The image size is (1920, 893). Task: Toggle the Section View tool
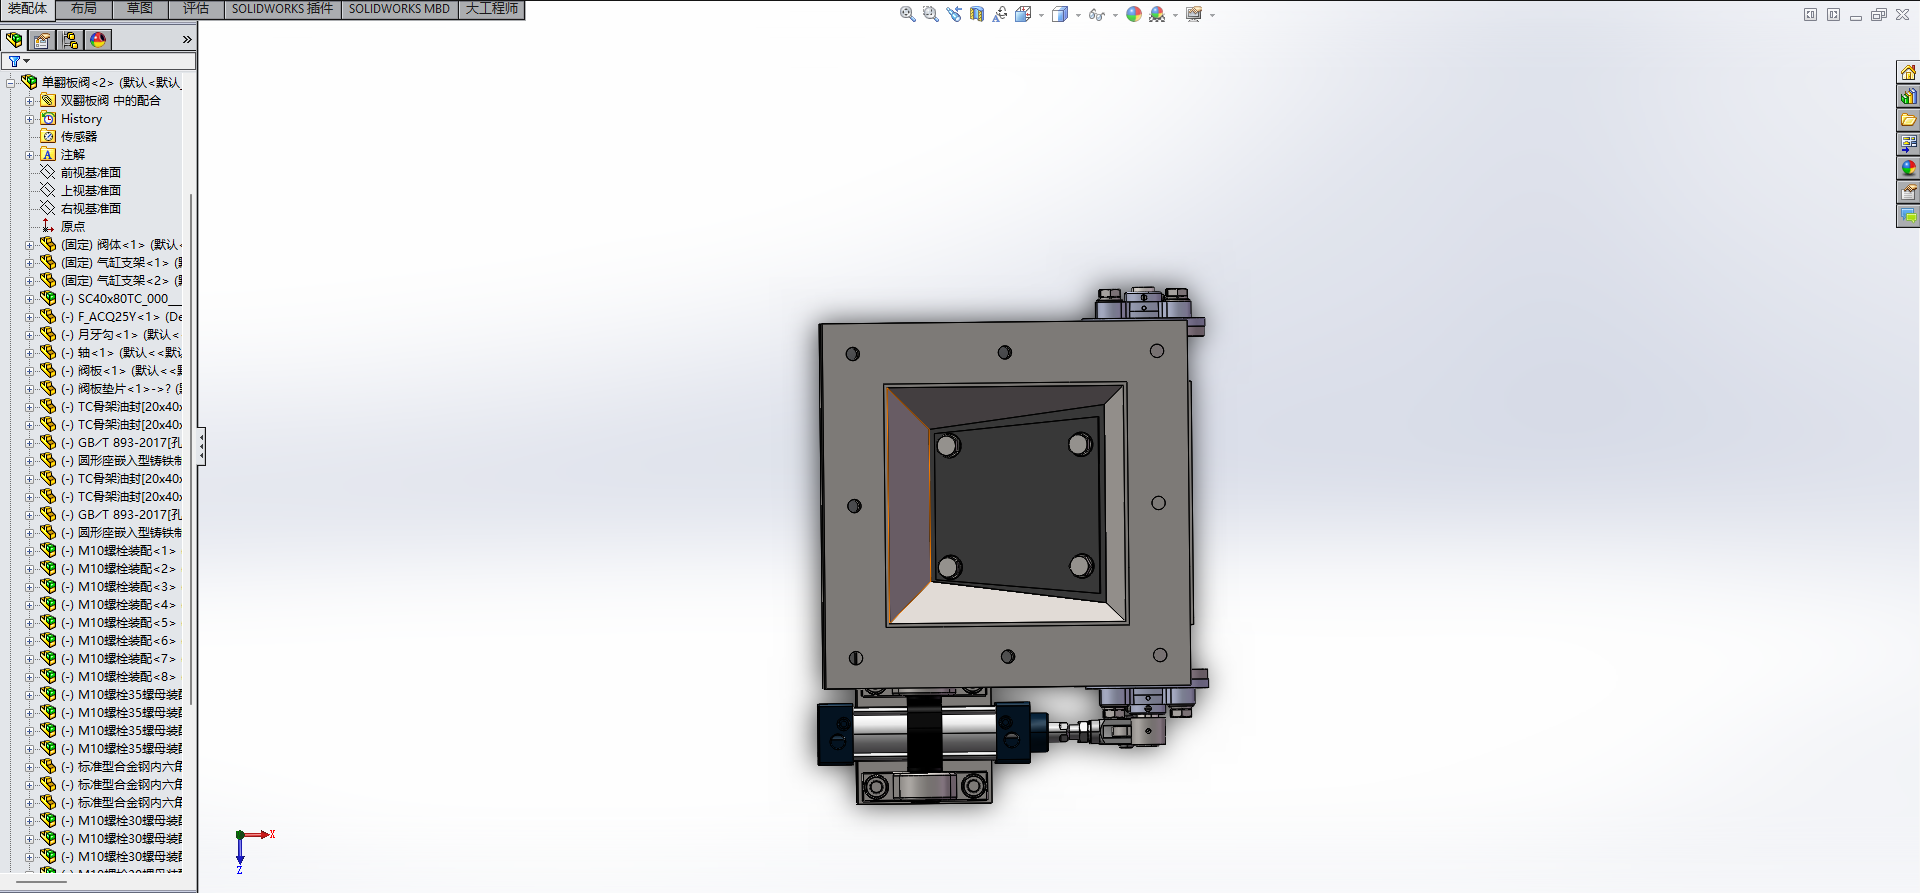click(x=977, y=14)
